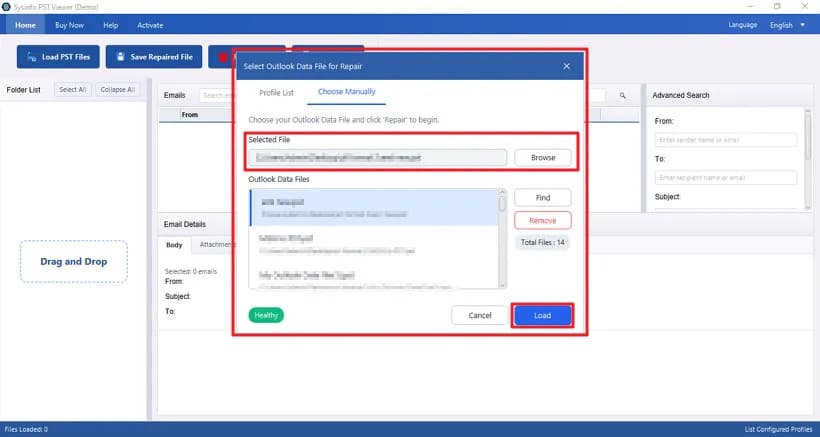Click the Load PST Files button
820x437 pixels.
(58, 57)
